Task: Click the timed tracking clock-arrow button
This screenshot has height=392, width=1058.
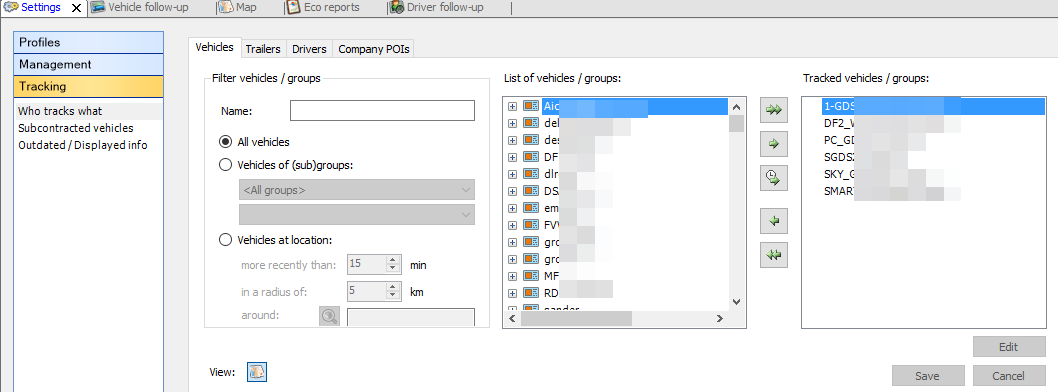Action: [x=774, y=178]
